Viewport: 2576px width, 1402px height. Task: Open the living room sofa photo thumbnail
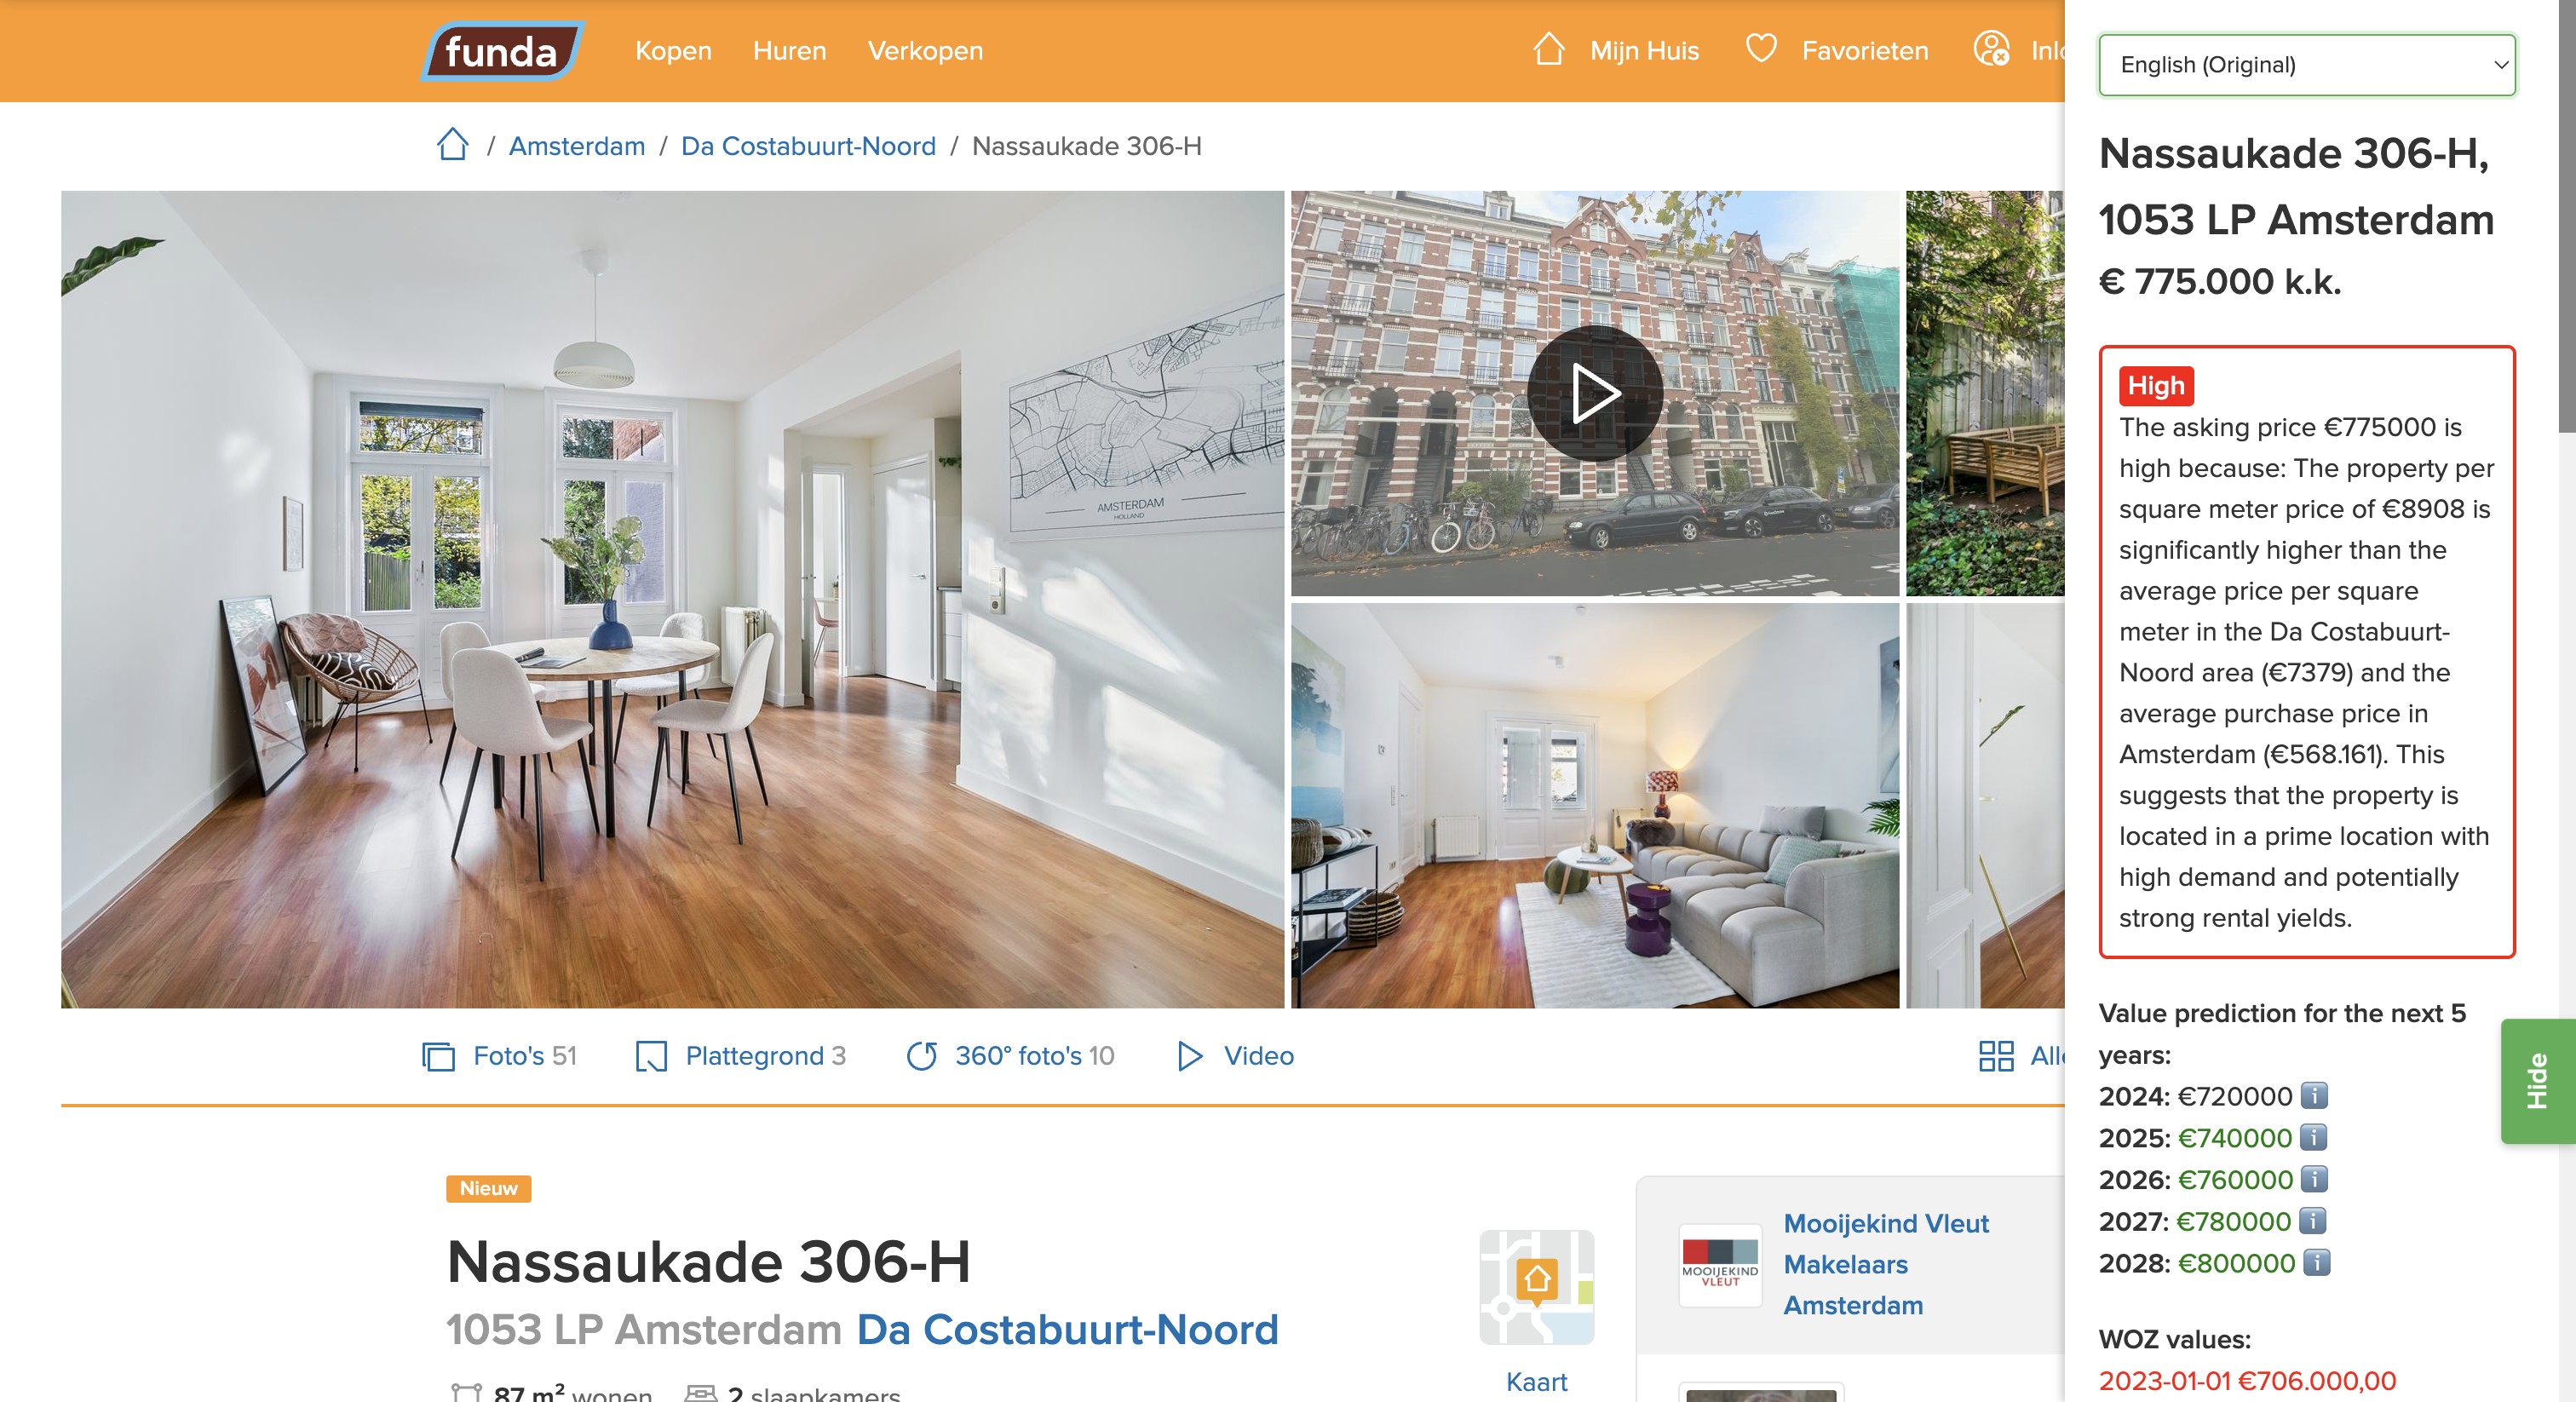click(x=1594, y=805)
